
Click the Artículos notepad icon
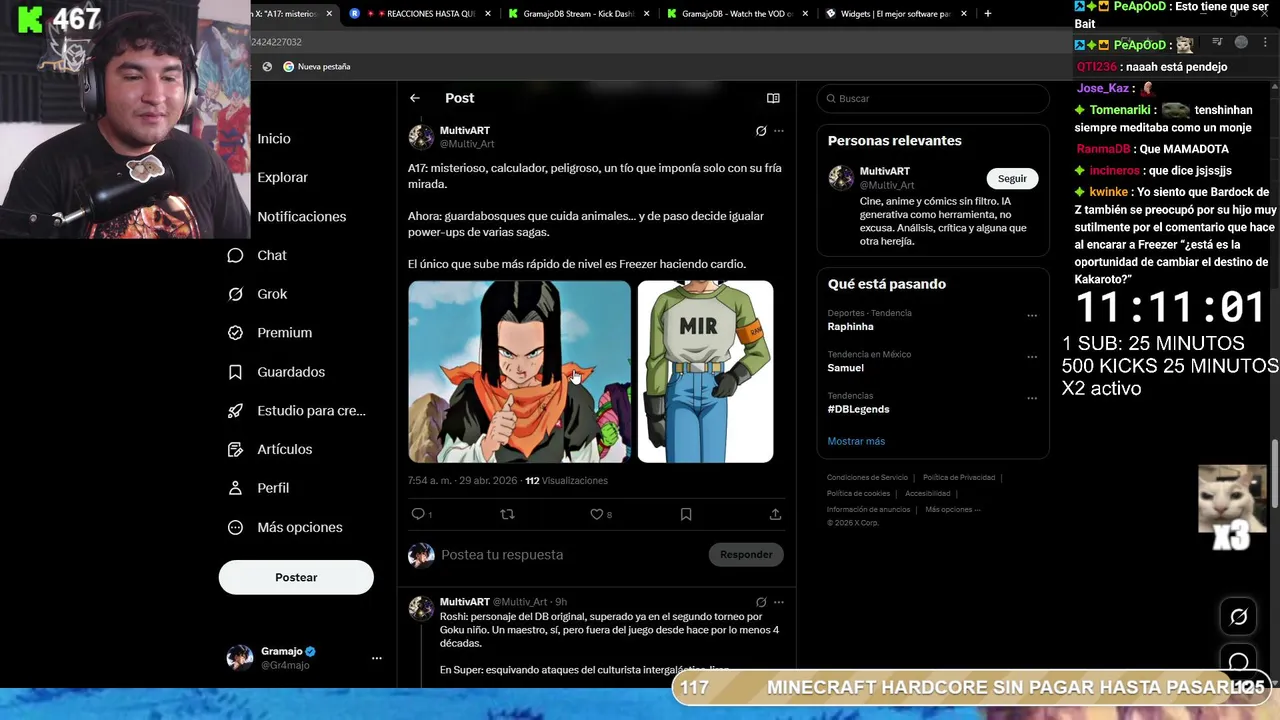pyautogui.click(x=235, y=450)
